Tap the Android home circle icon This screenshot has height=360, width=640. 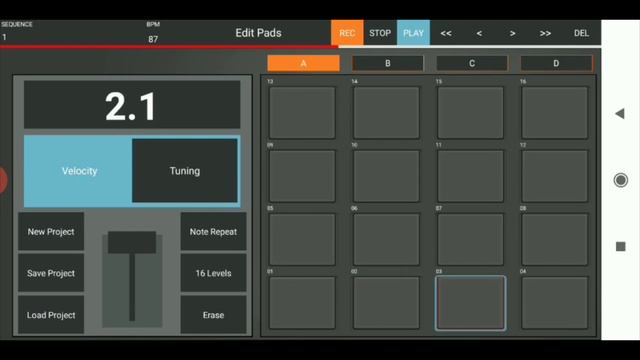(620, 180)
